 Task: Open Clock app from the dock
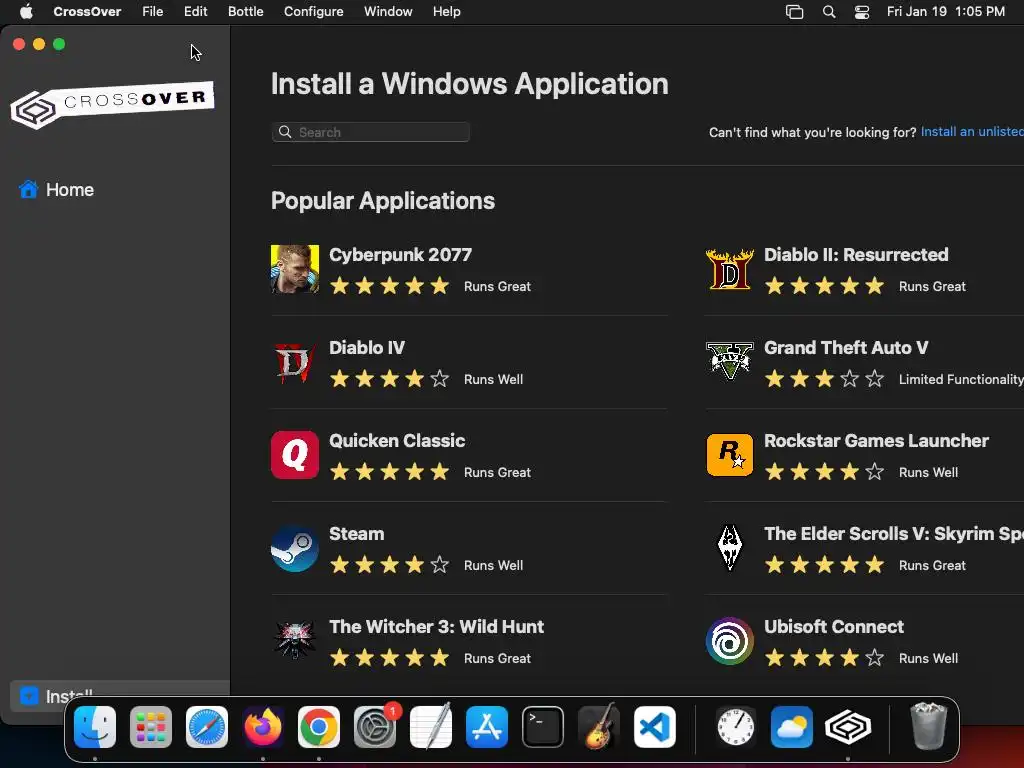[735, 727]
